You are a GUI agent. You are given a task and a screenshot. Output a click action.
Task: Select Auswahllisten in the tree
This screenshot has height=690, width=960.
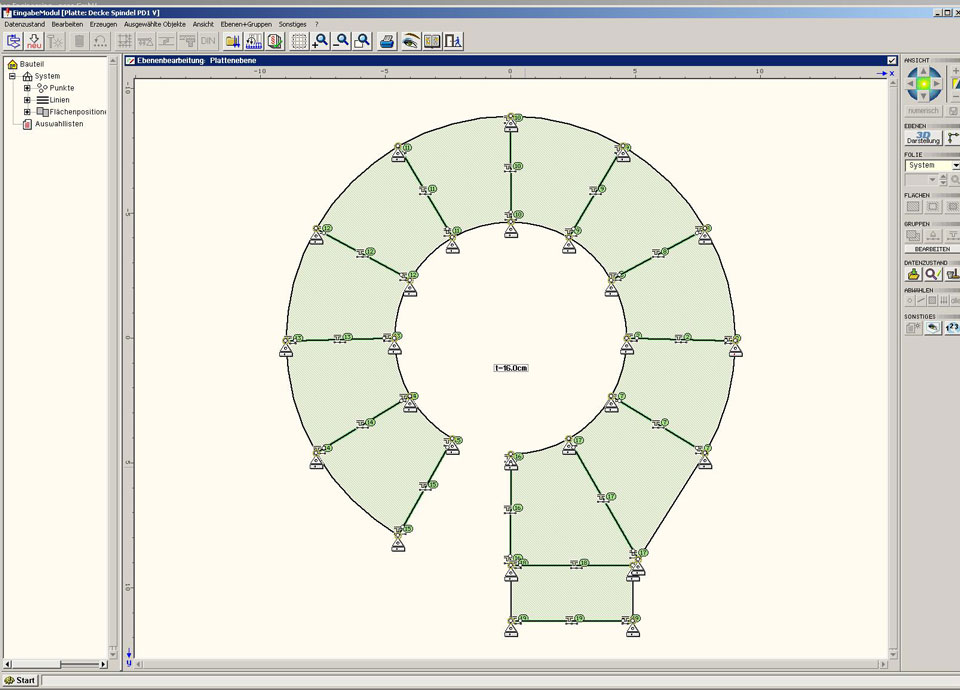point(59,124)
